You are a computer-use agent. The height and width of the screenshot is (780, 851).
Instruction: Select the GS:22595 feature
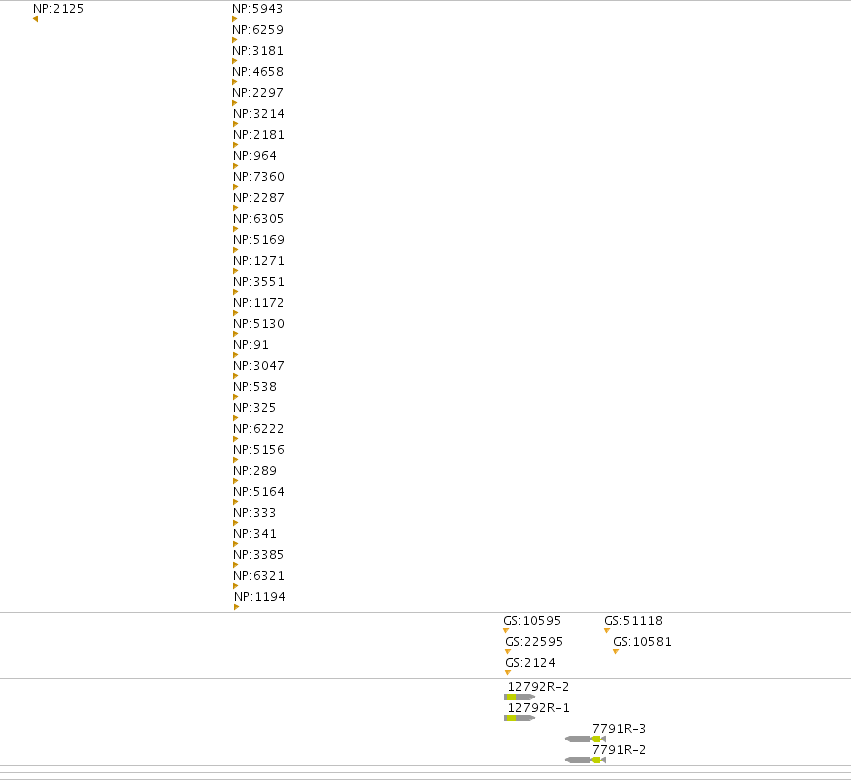[534, 642]
